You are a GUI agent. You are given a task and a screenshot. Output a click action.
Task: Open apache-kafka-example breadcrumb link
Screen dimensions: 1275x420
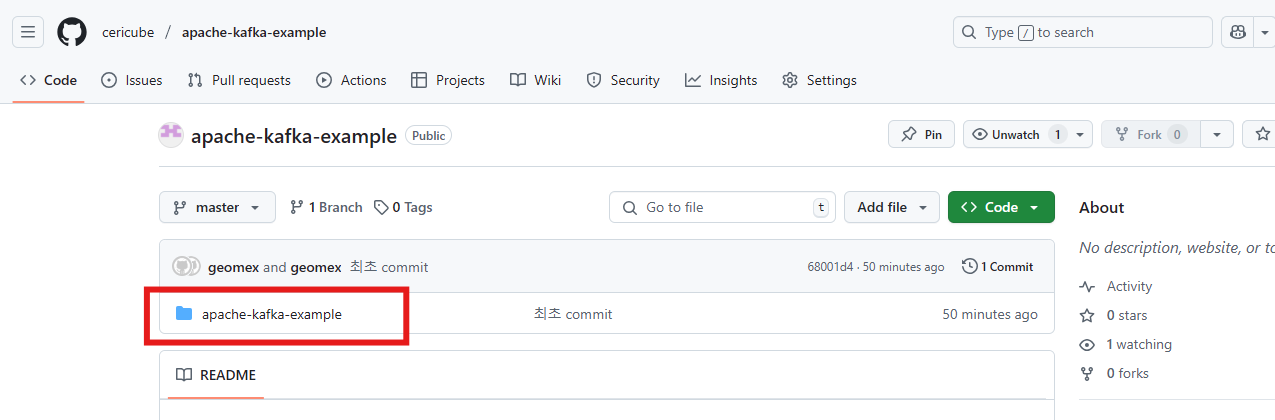coord(254,32)
